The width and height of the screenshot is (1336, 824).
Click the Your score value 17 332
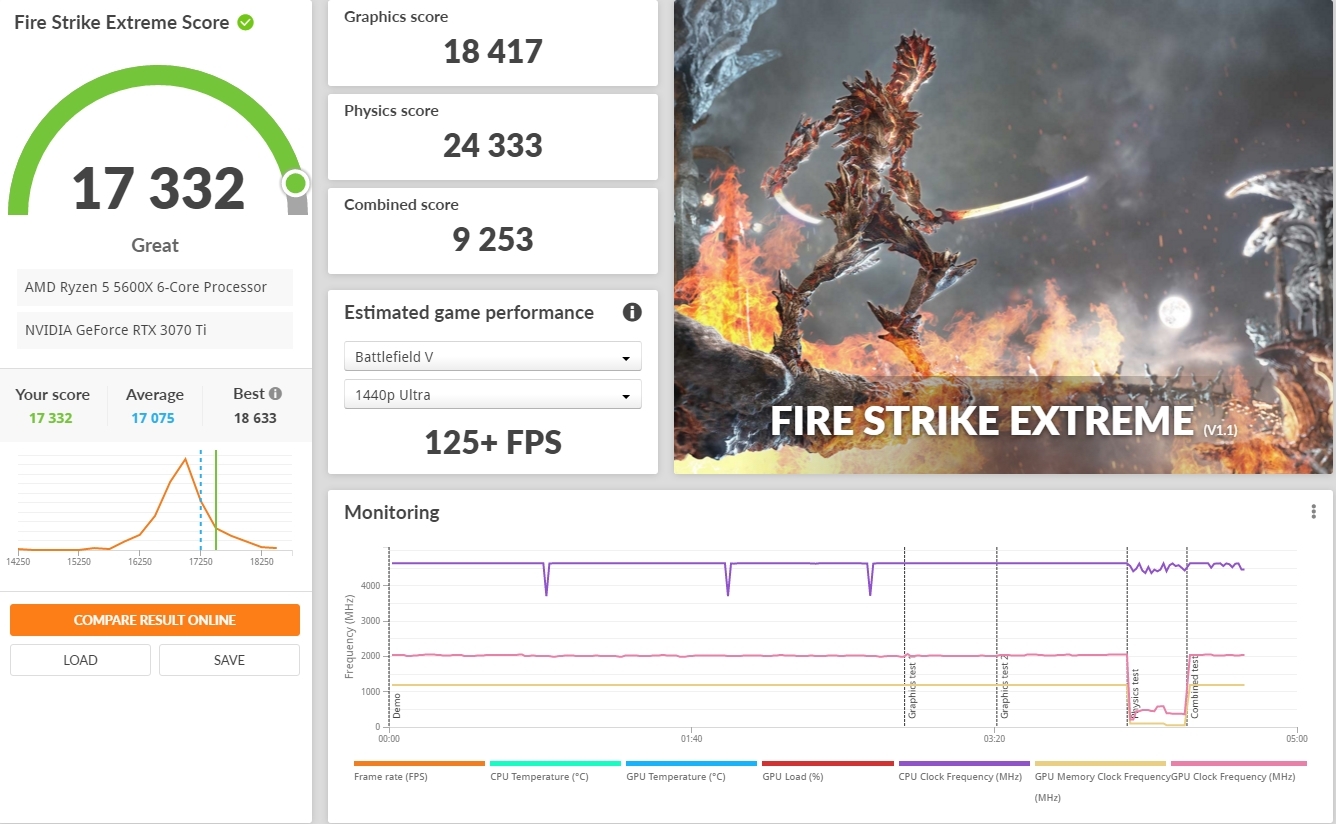(x=51, y=418)
